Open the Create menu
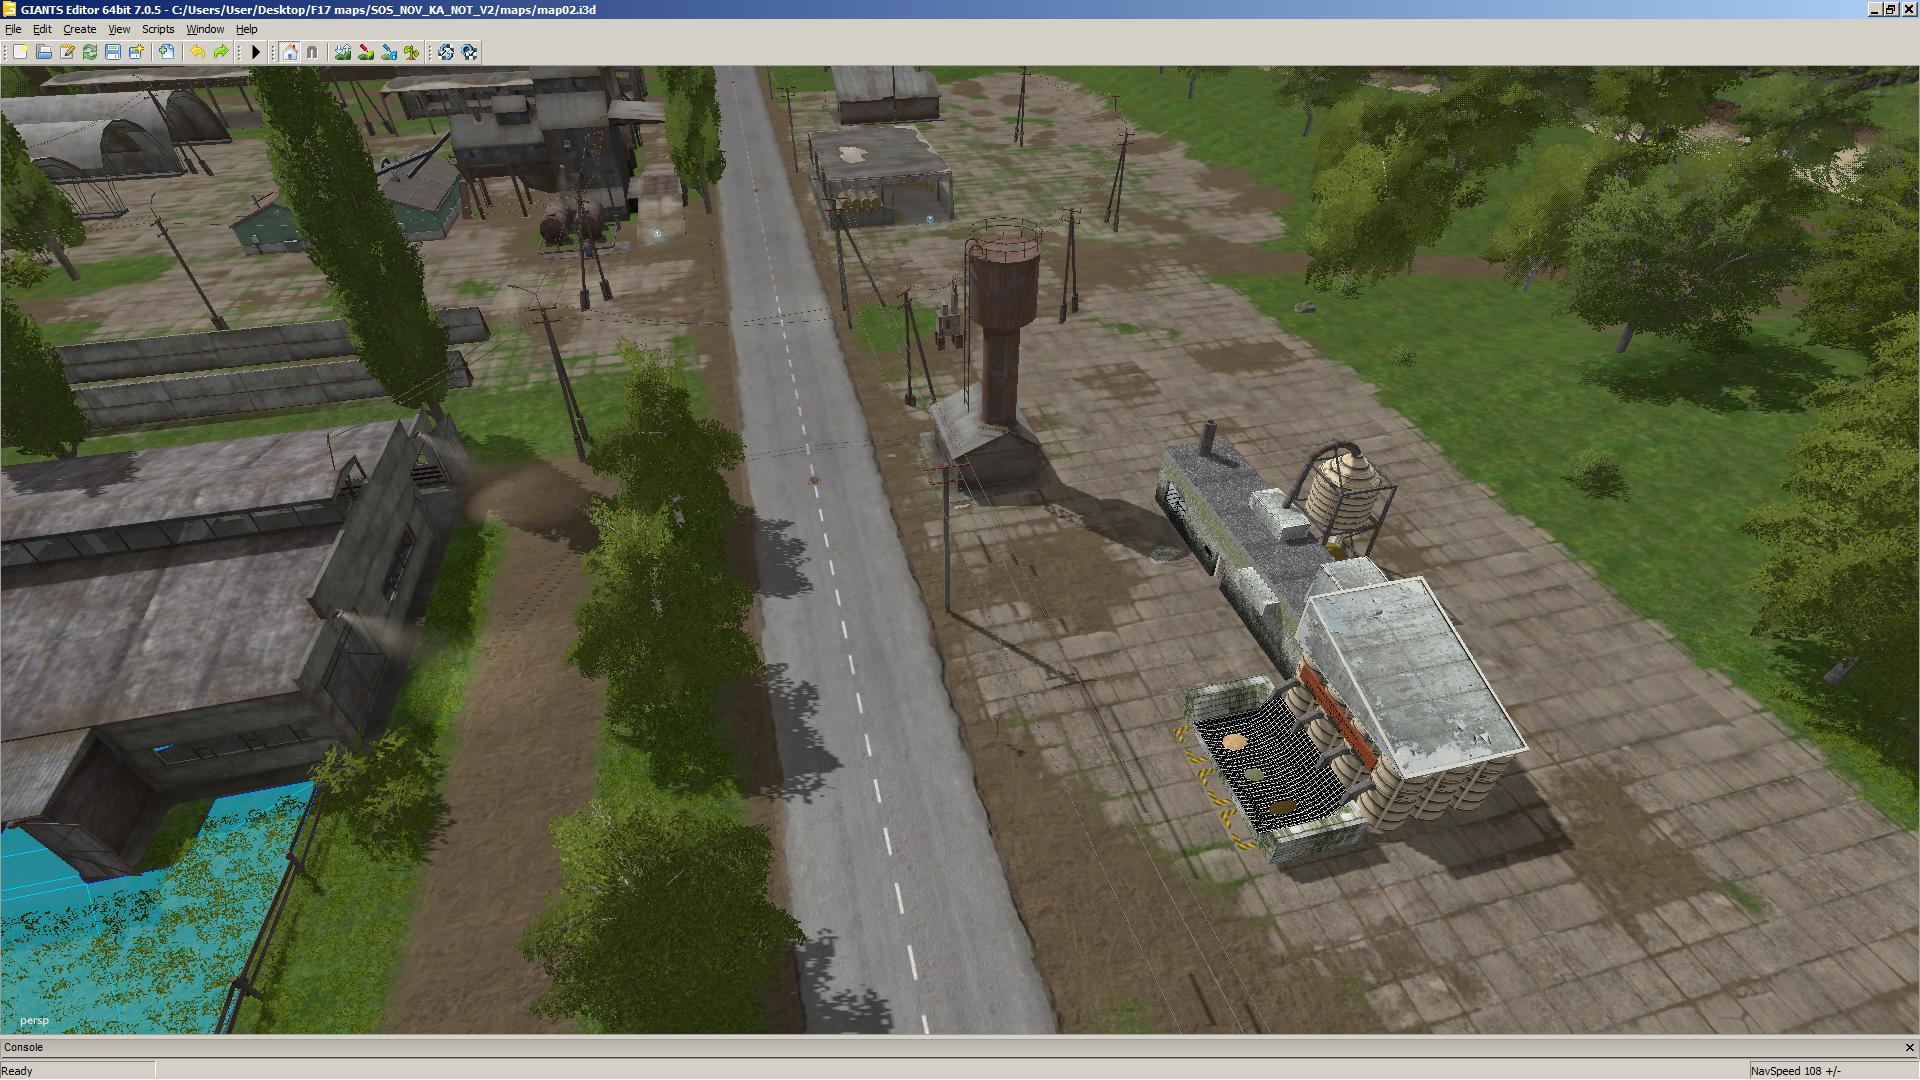The height and width of the screenshot is (1080, 1920). (x=79, y=29)
